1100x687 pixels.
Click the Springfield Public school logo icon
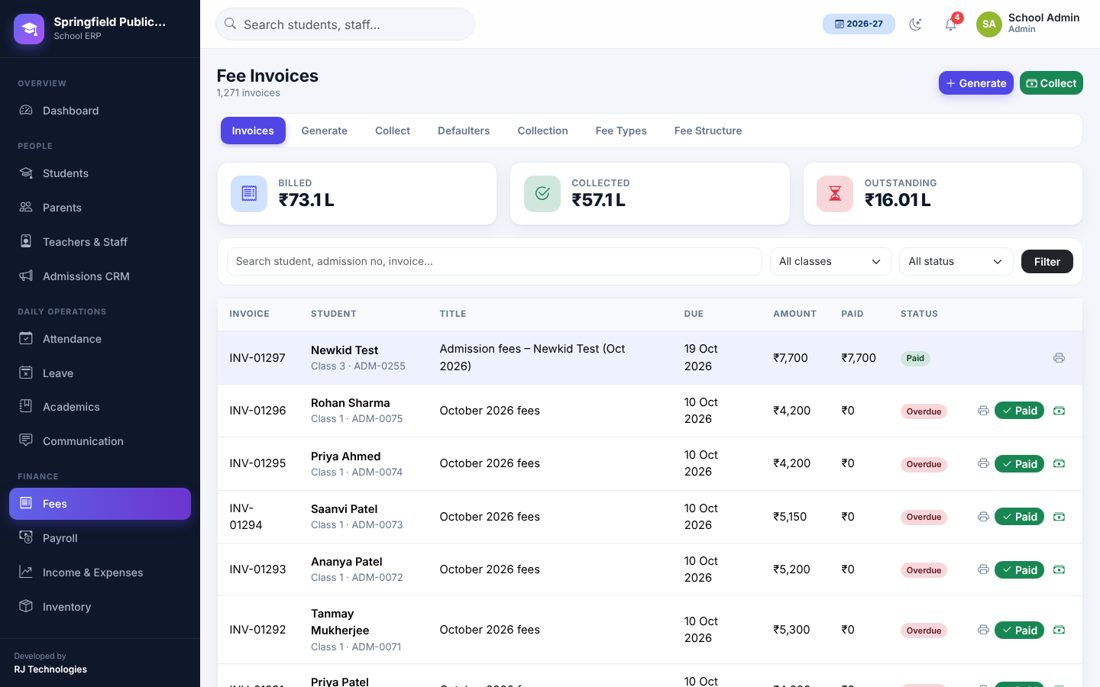29,29
